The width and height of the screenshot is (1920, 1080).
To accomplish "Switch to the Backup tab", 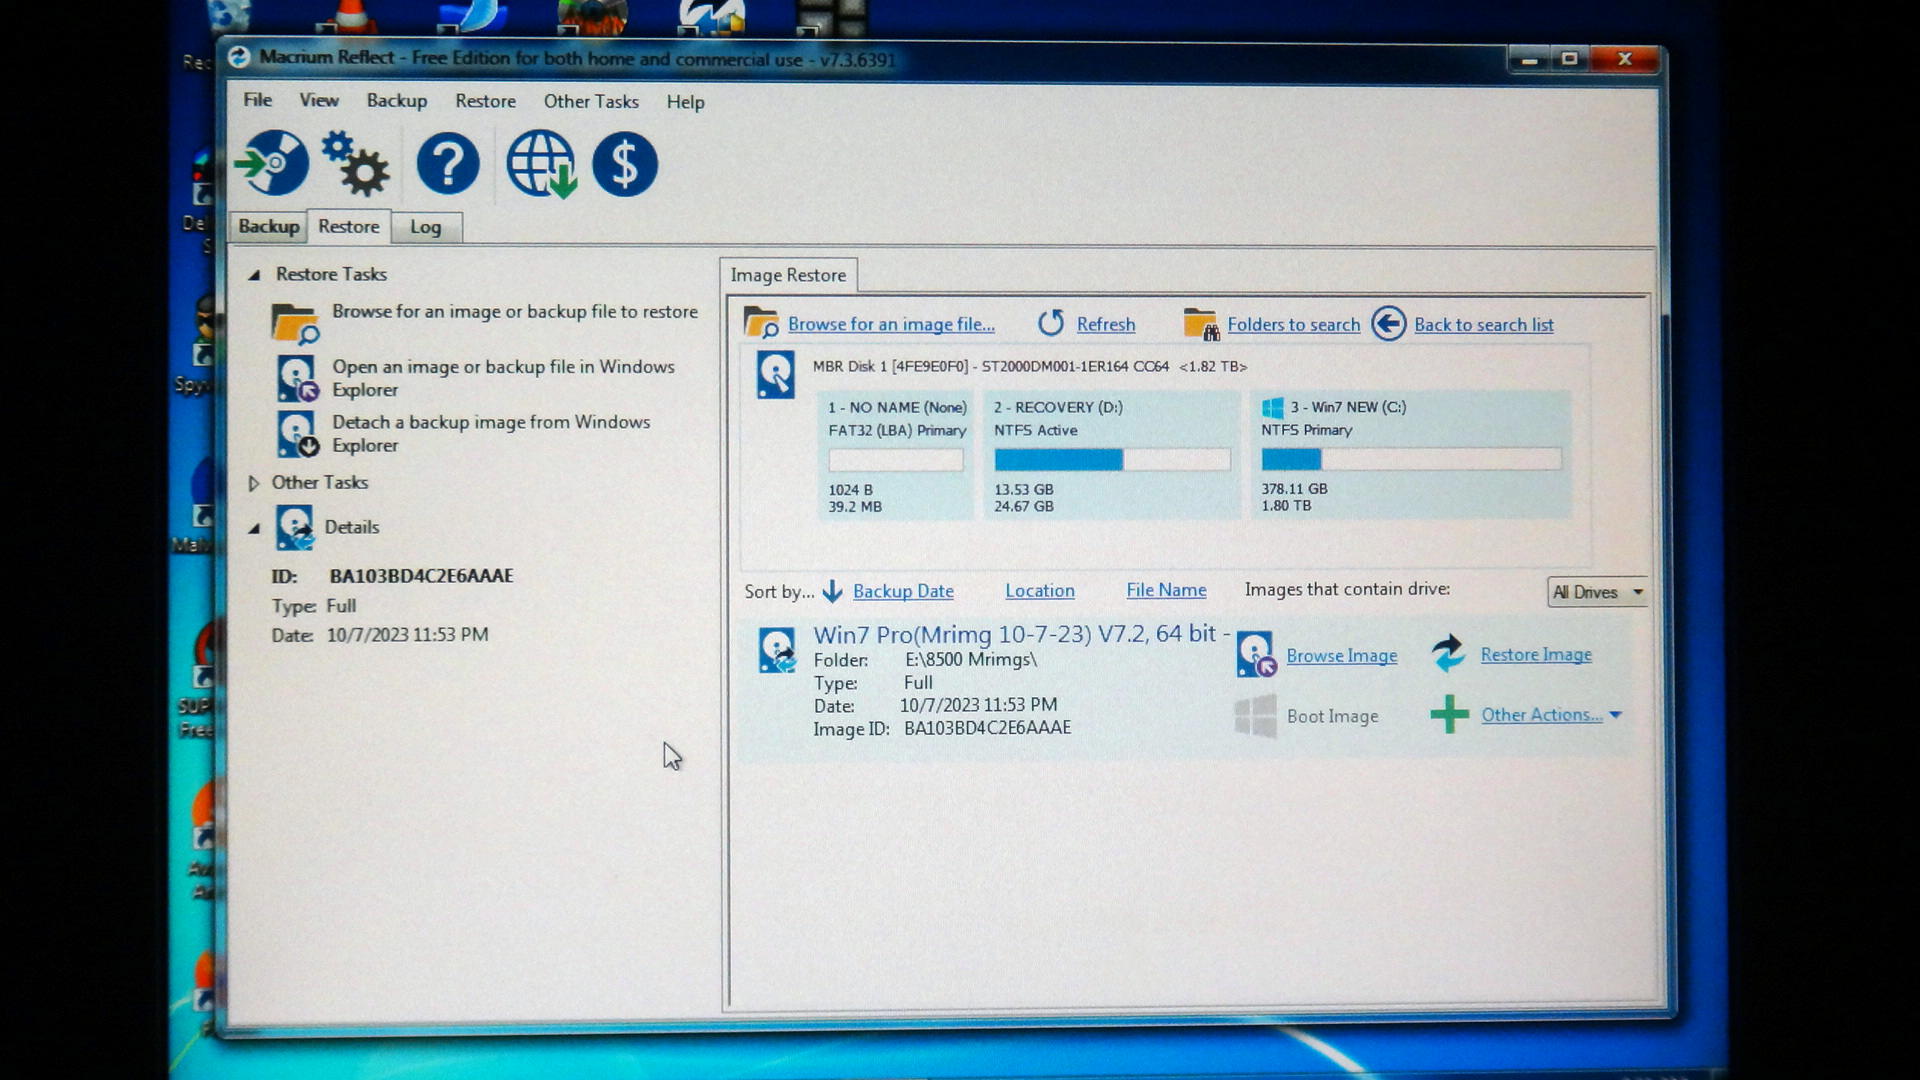I will 268,226.
